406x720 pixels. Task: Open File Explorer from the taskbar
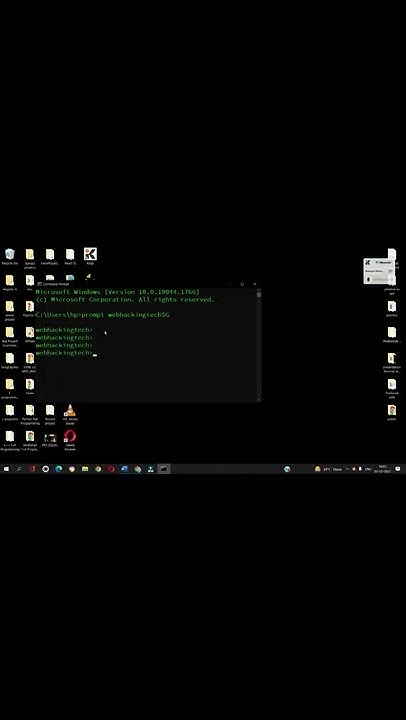coord(85,469)
